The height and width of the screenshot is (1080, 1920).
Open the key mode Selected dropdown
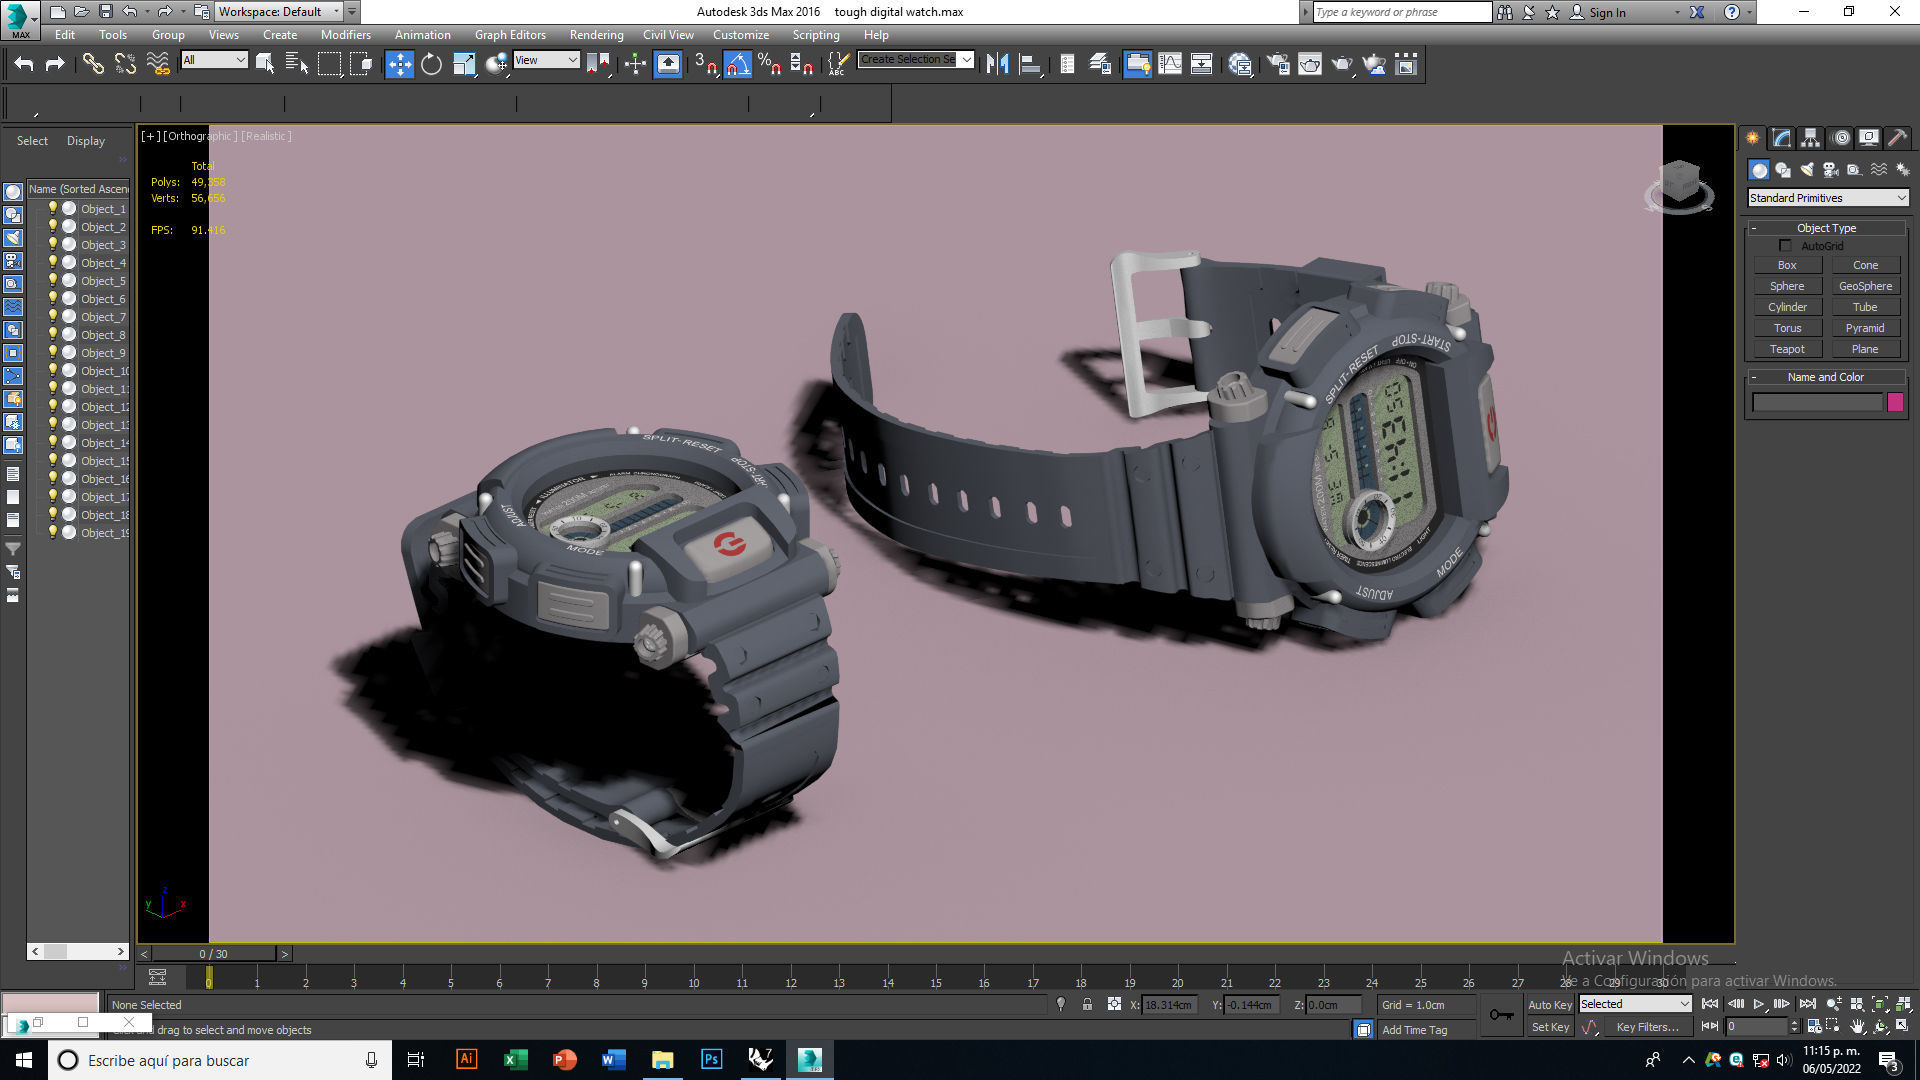1635,1004
